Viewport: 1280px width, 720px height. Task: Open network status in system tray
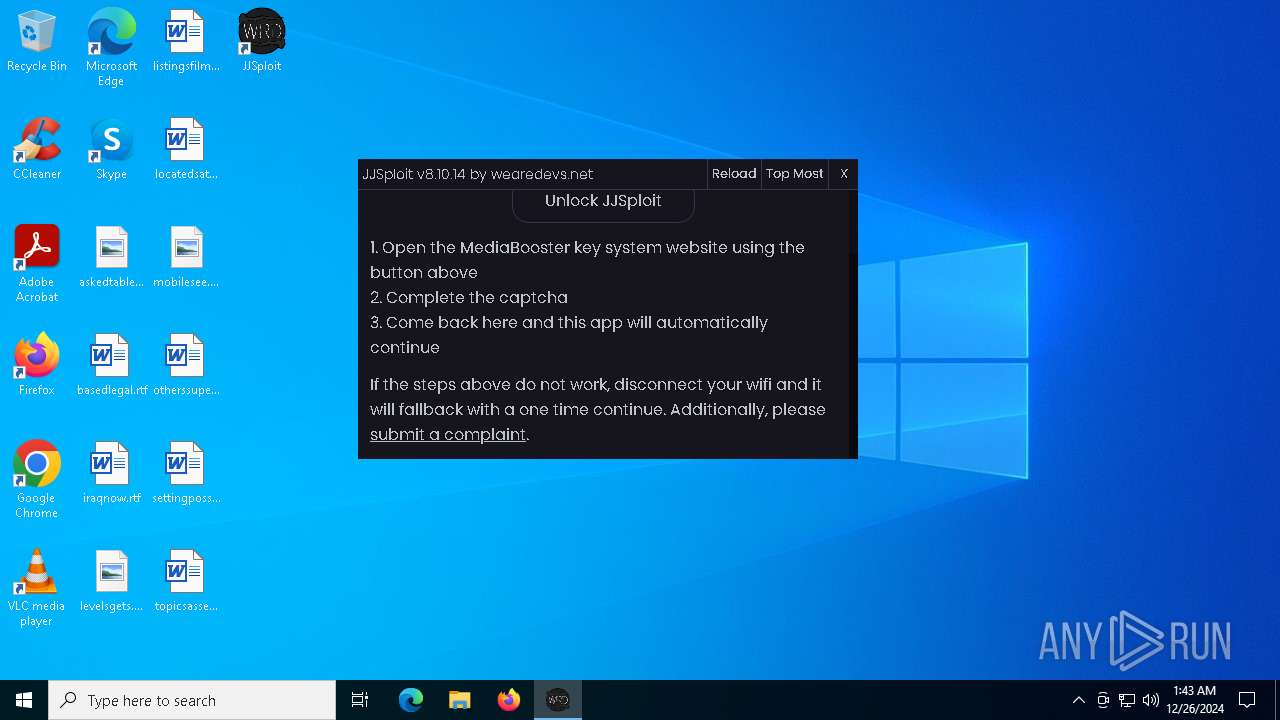point(1127,700)
